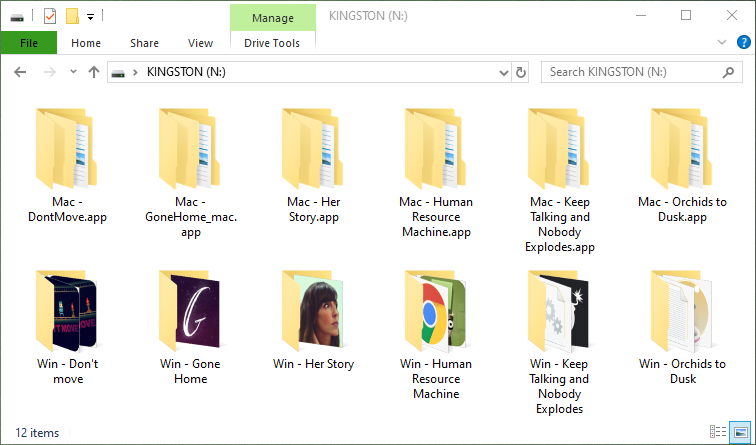
Task: Click the Manage contextual tab
Action: pos(273,18)
